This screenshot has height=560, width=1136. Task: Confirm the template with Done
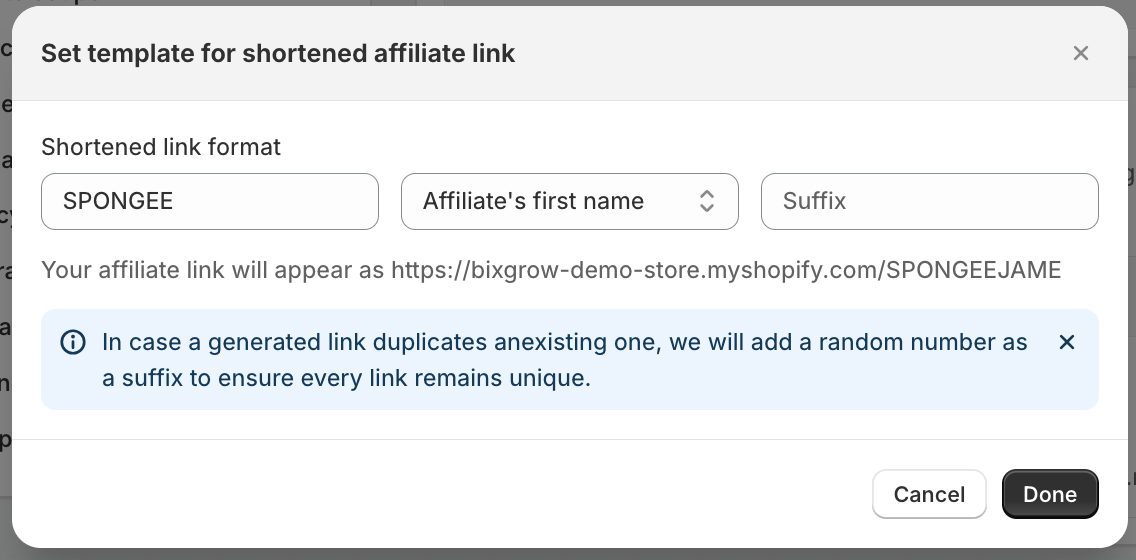(x=1050, y=494)
